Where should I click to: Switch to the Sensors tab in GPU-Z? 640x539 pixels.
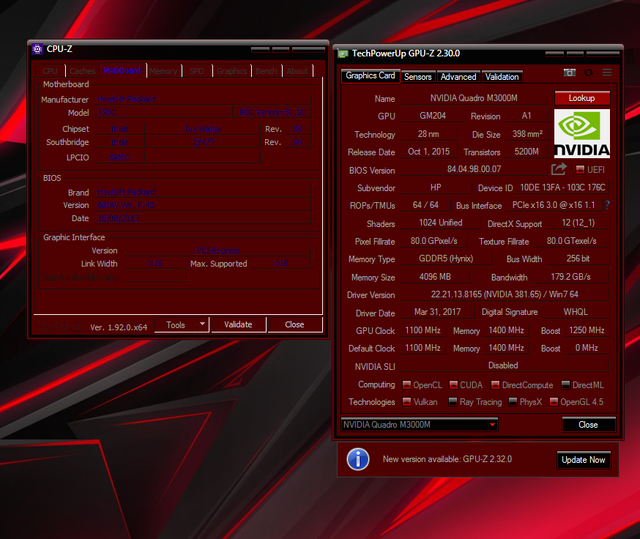(x=418, y=77)
